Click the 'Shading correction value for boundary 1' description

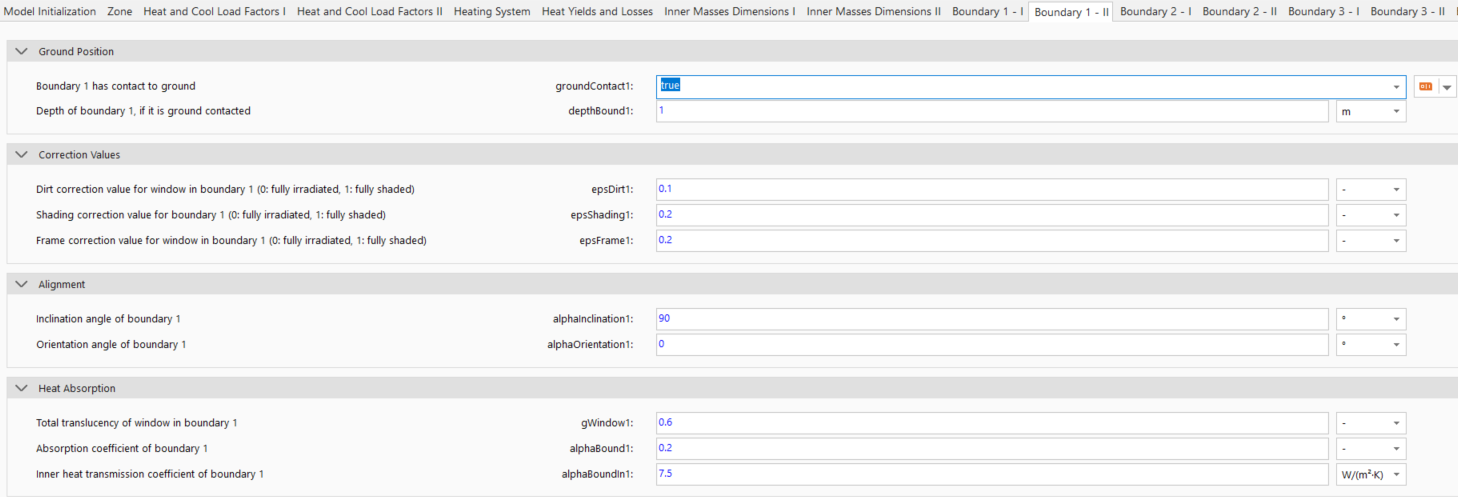211,215
